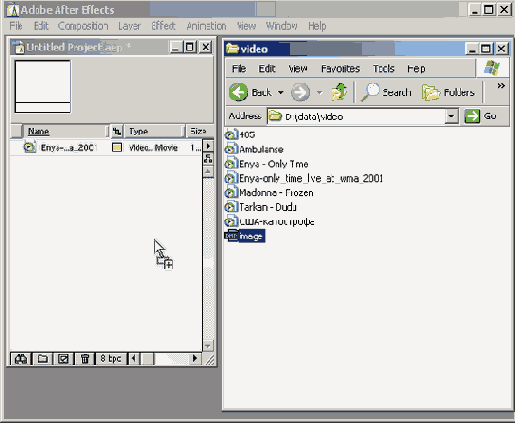Click the Go button next to the address
This screenshot has height=423, width=515.
(480, 116)
